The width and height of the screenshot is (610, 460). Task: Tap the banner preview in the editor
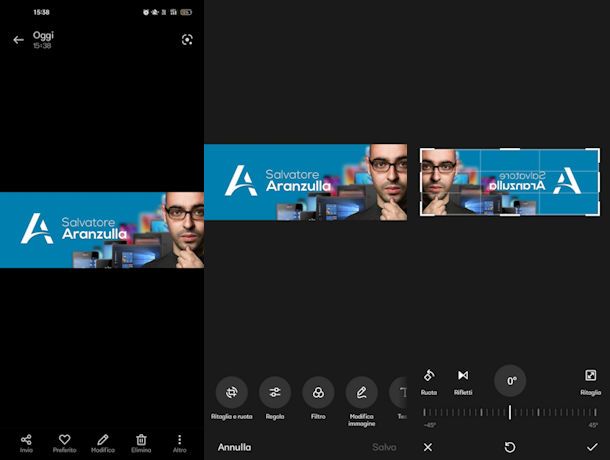tap(306, 182)
